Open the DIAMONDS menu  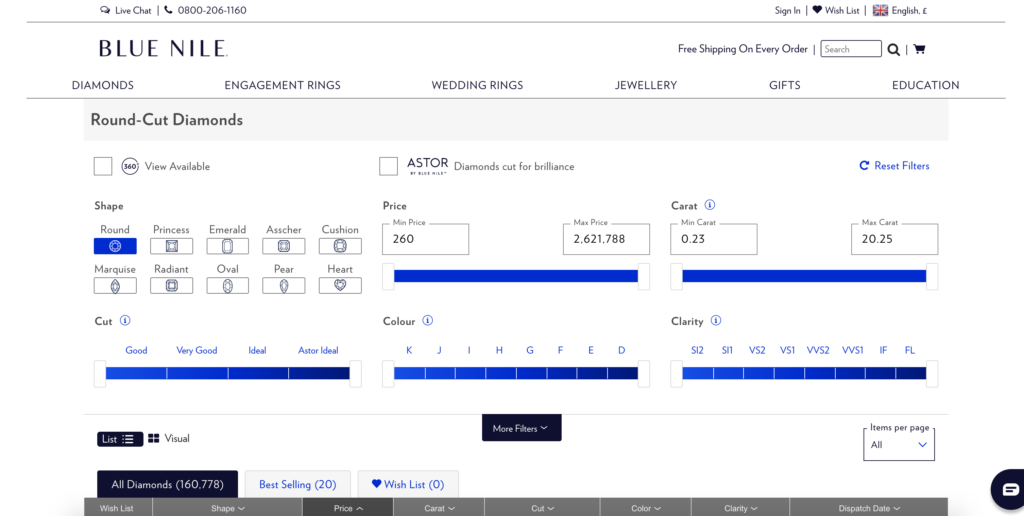click(103, 85)
